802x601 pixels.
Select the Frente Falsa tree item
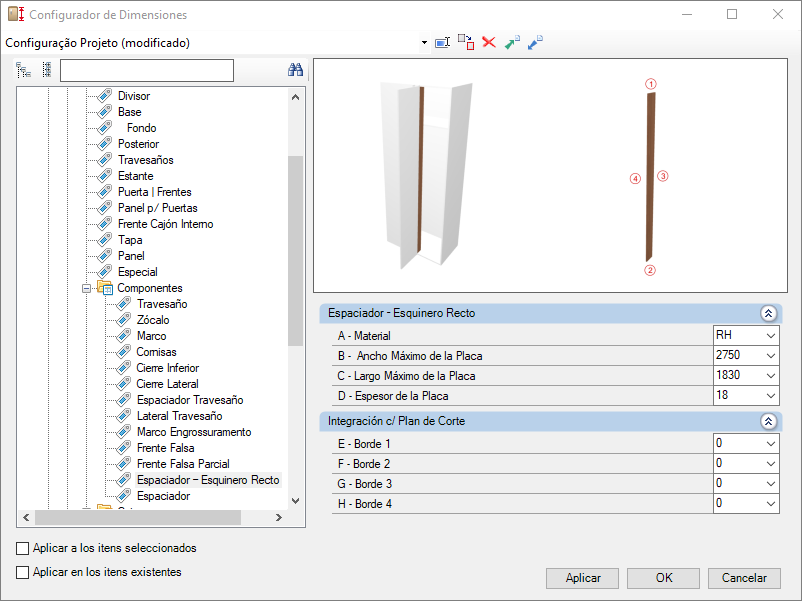click(165, 448)
